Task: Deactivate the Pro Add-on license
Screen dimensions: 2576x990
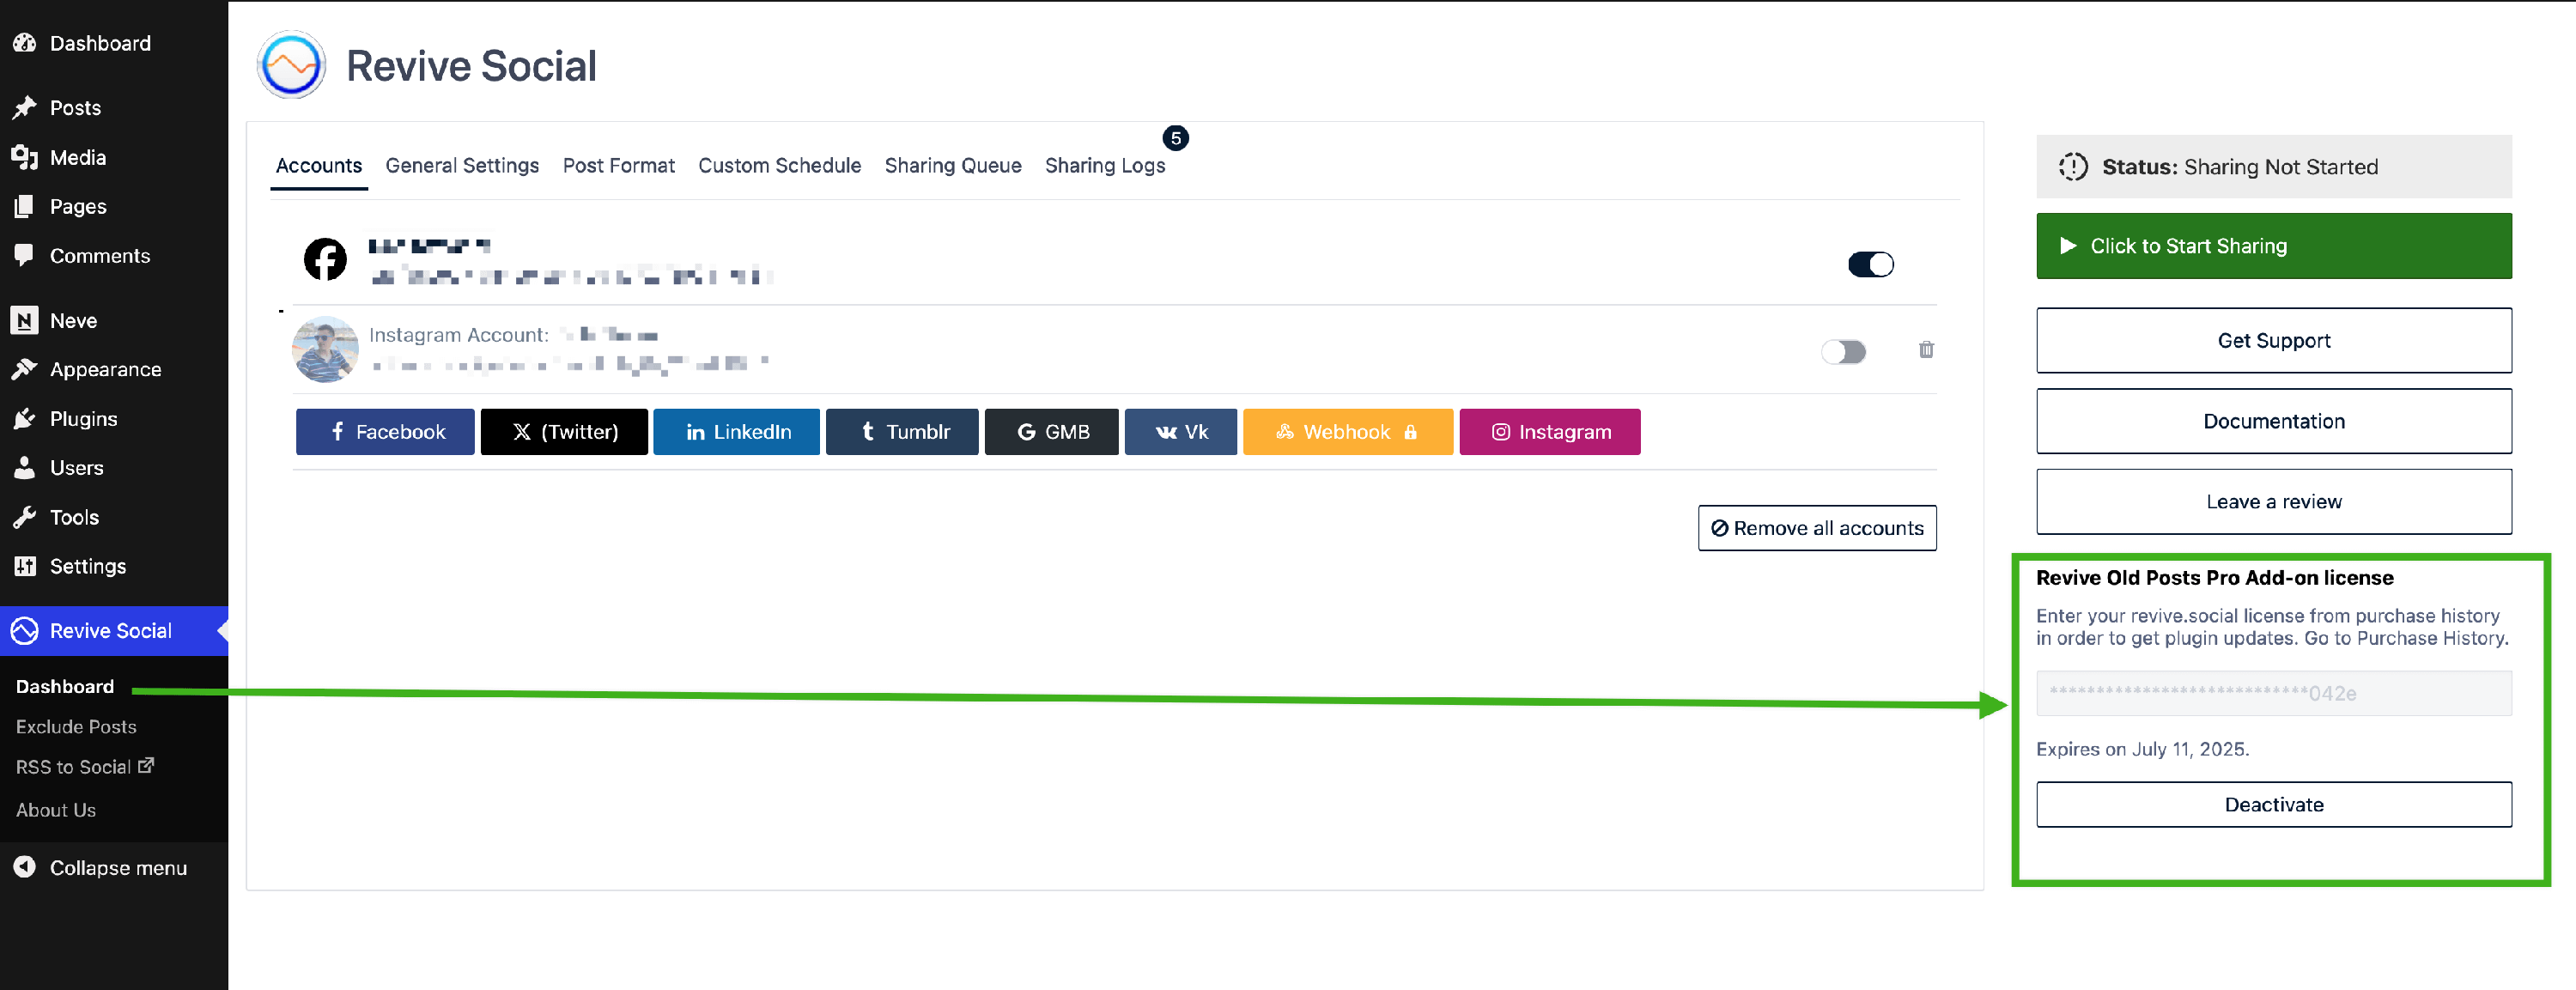Action: point(2273,805)
